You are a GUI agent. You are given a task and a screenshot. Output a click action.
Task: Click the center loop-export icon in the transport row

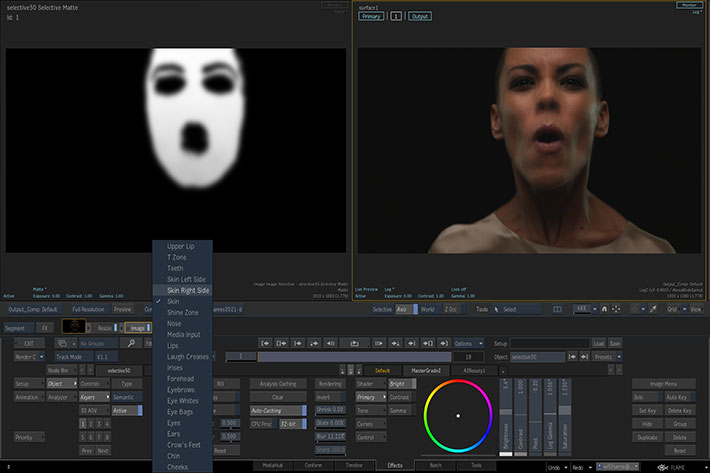pos(355,344)
